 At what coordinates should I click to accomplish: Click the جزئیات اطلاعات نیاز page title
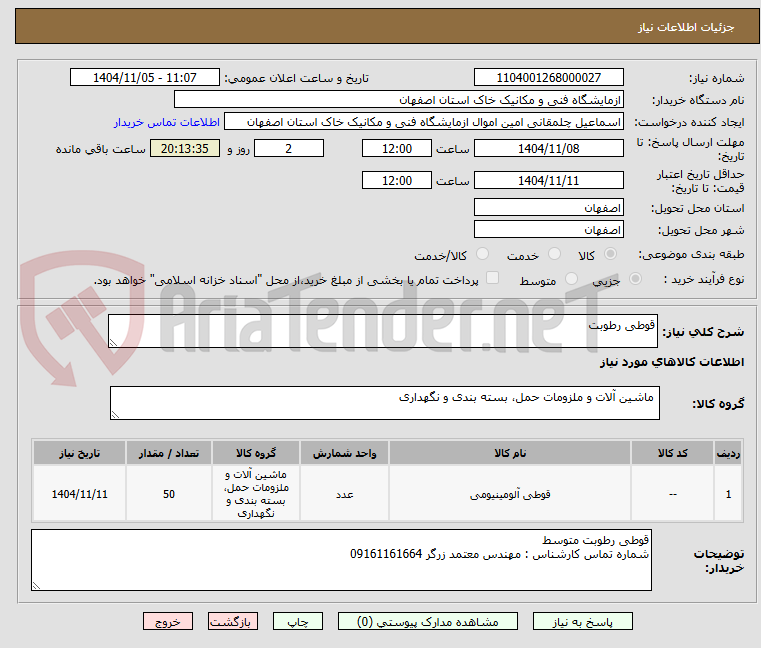685,27
